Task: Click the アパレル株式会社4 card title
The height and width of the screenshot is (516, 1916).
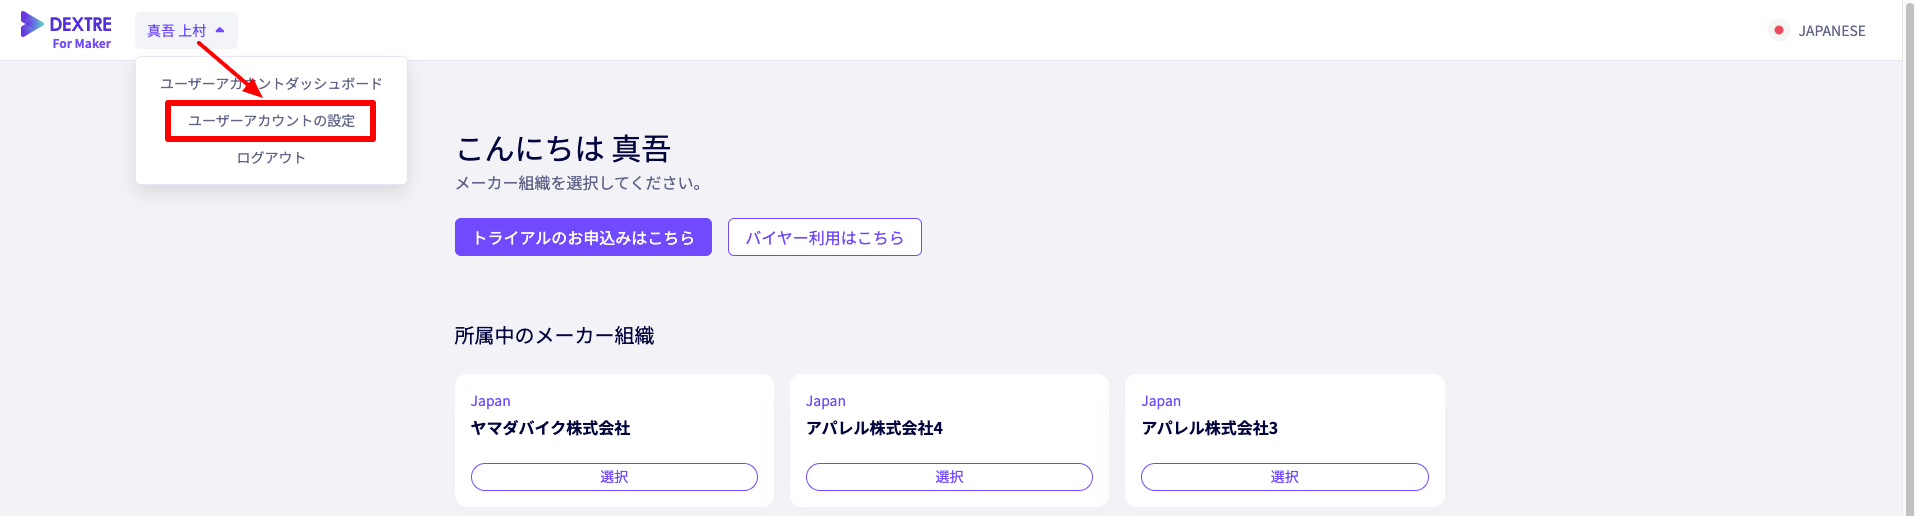Action: (874, 428)
